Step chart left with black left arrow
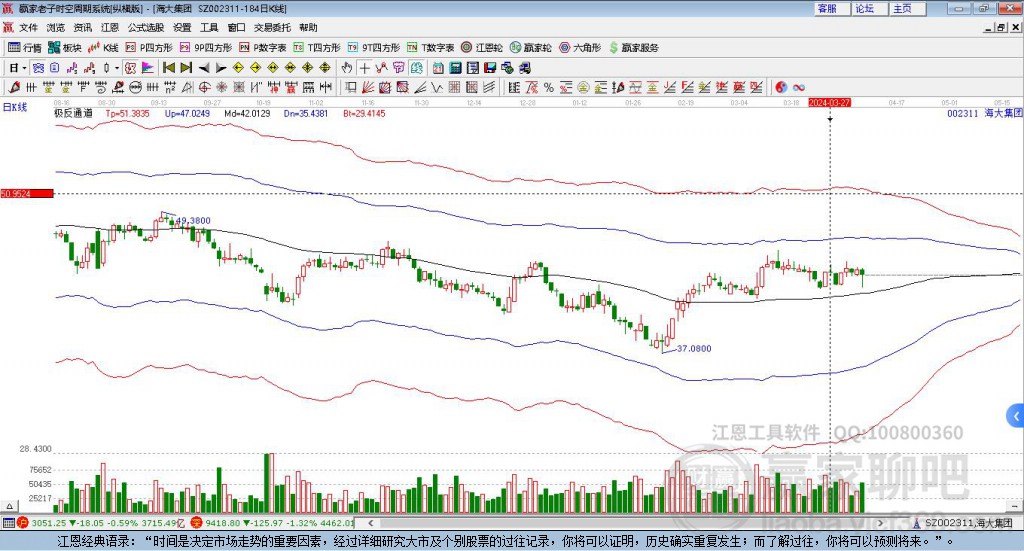 click(204, 68)
